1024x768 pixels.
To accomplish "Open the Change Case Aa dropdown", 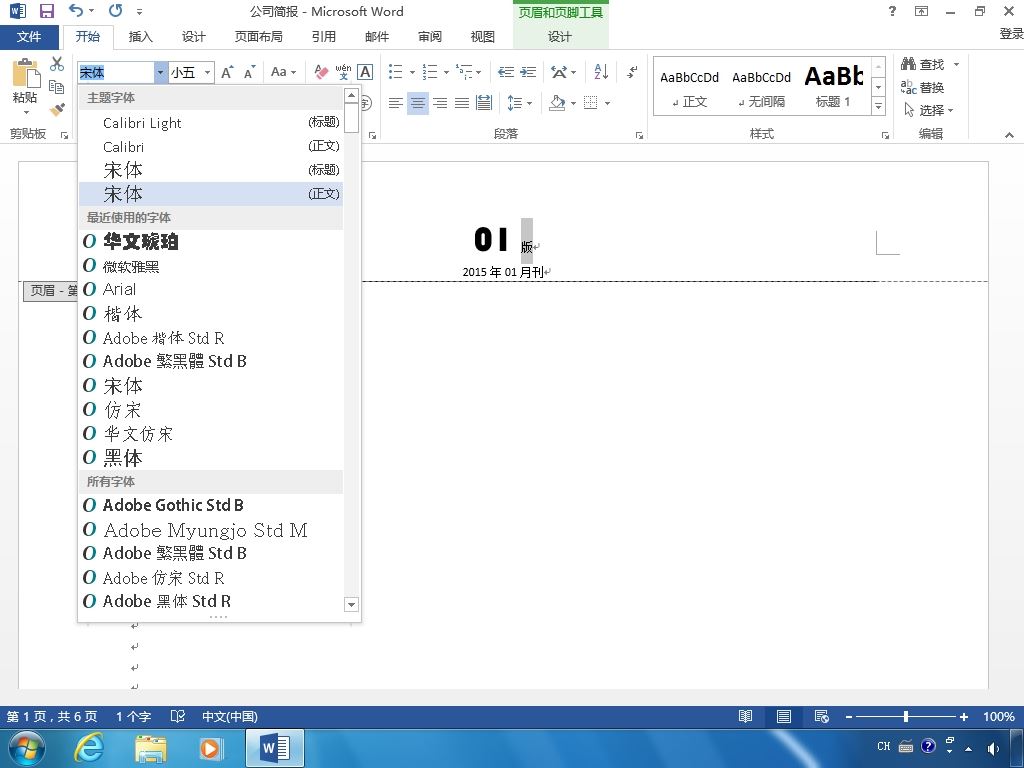I will 284,72.
